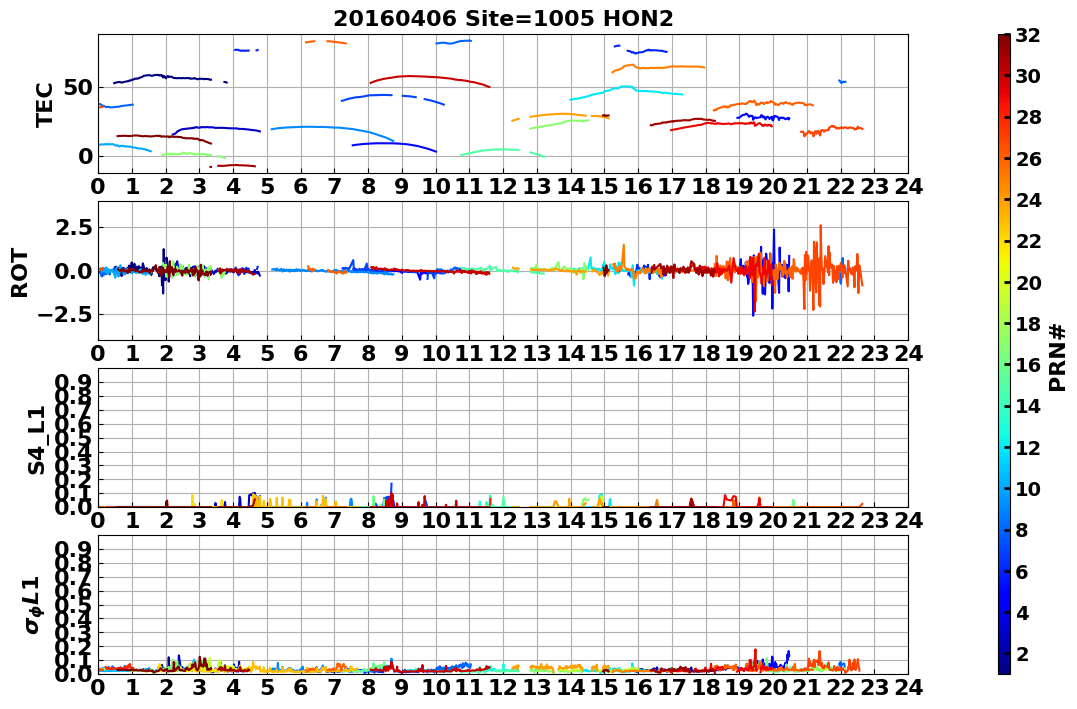Click hour 2 tick under the S4_L1 panel
This screenshot has width=1077, height=709.
coord(166,520)
